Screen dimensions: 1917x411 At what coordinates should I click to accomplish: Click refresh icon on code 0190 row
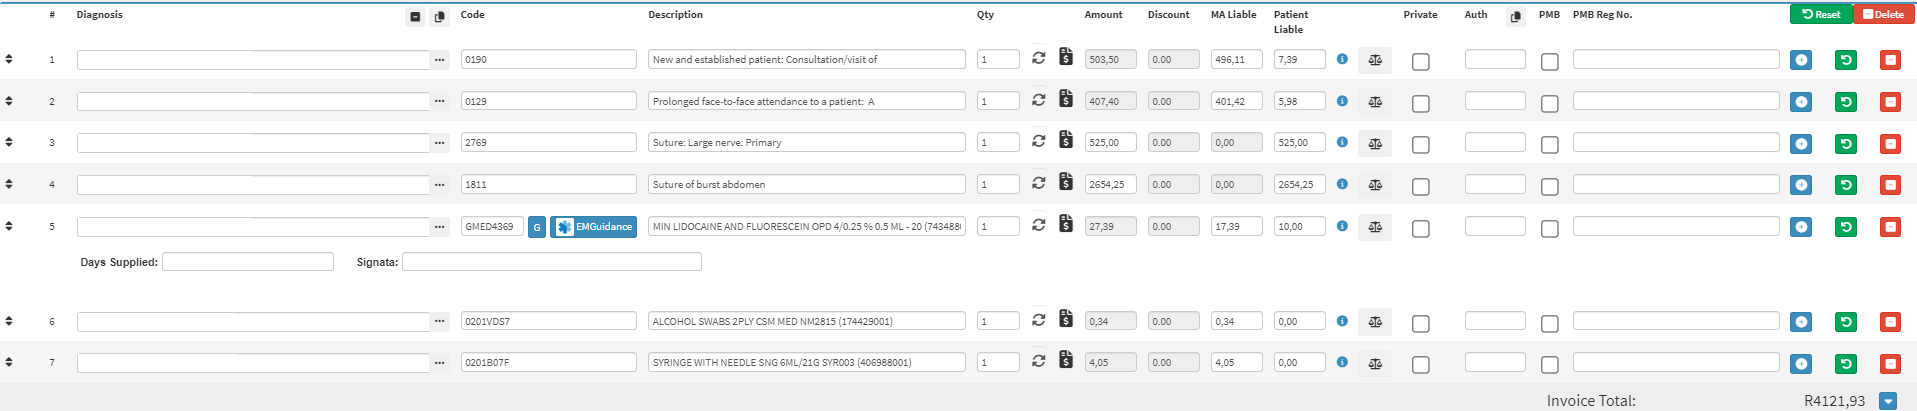coord(1038,58)
